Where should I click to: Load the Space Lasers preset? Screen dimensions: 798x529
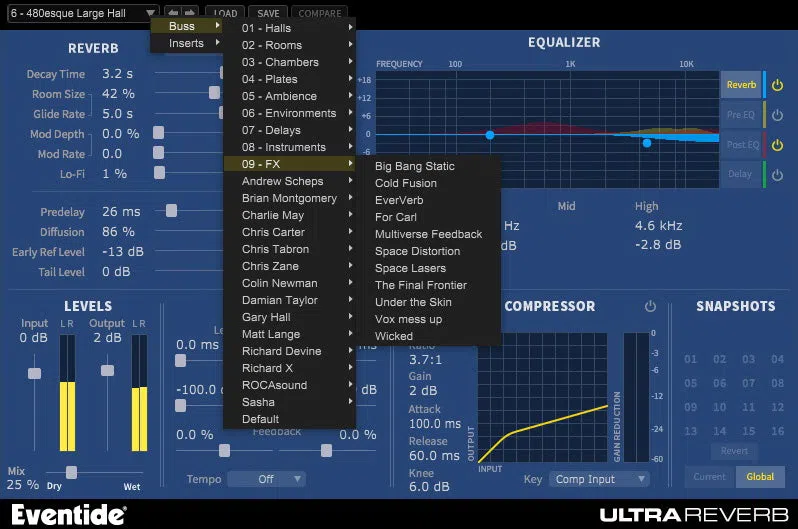(428, 268)
